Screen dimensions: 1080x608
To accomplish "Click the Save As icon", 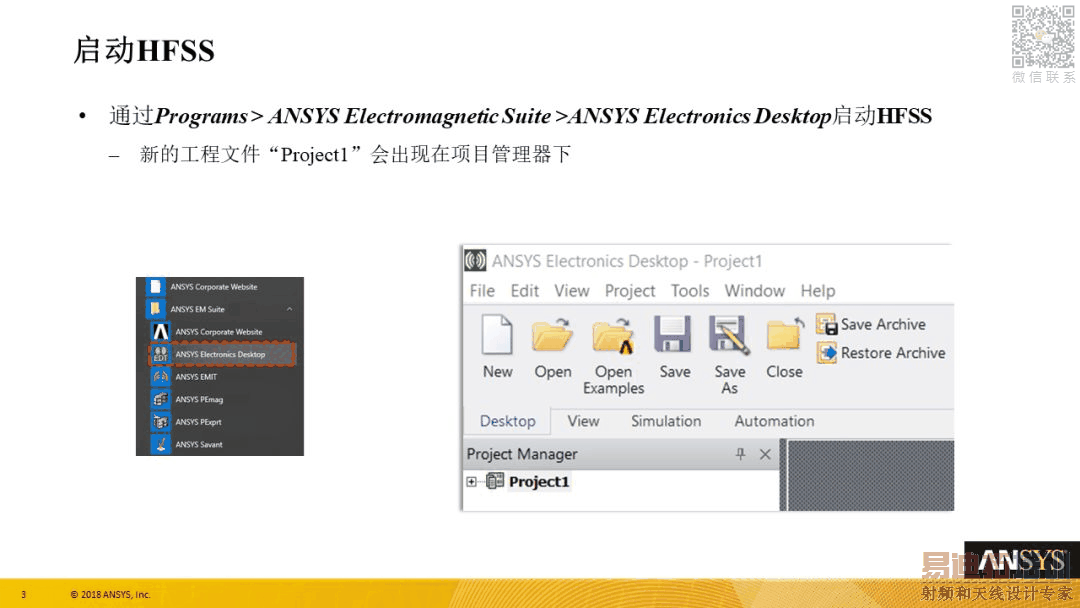I will pos(729,335).
